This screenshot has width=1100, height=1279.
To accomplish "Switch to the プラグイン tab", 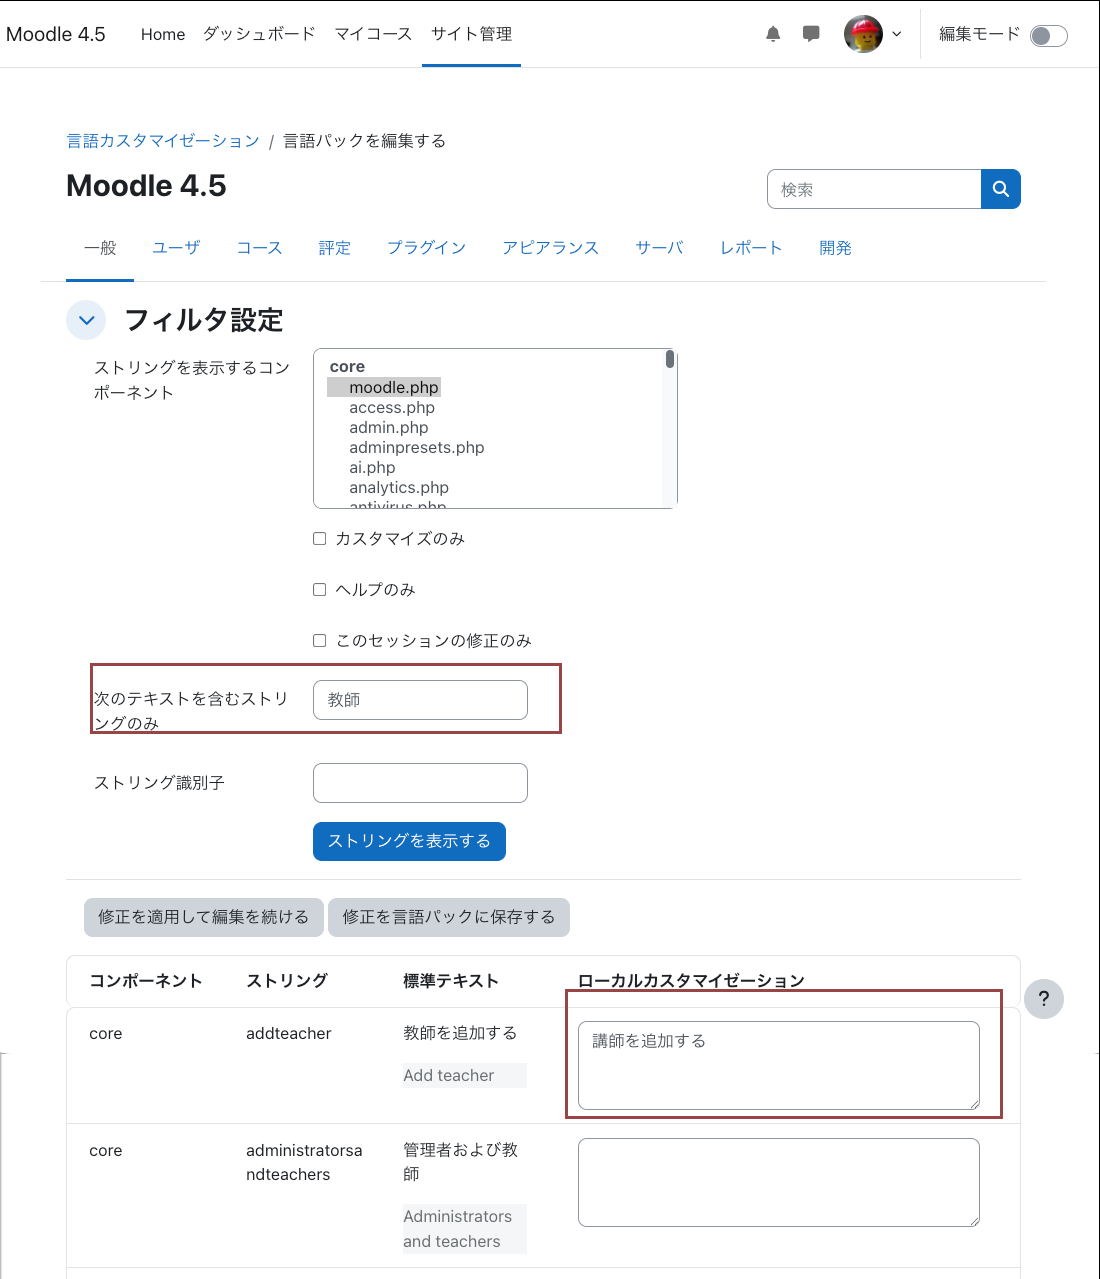I will click(x=427, y=248).
